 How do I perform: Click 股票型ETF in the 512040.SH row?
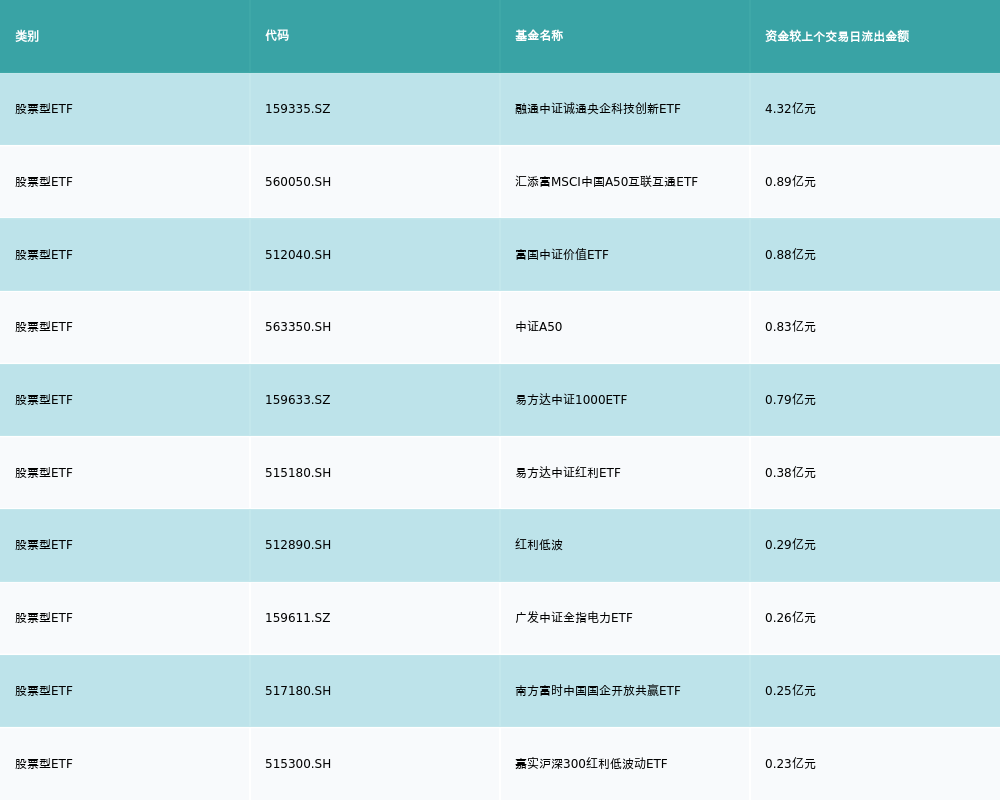(x=44, y=255)
